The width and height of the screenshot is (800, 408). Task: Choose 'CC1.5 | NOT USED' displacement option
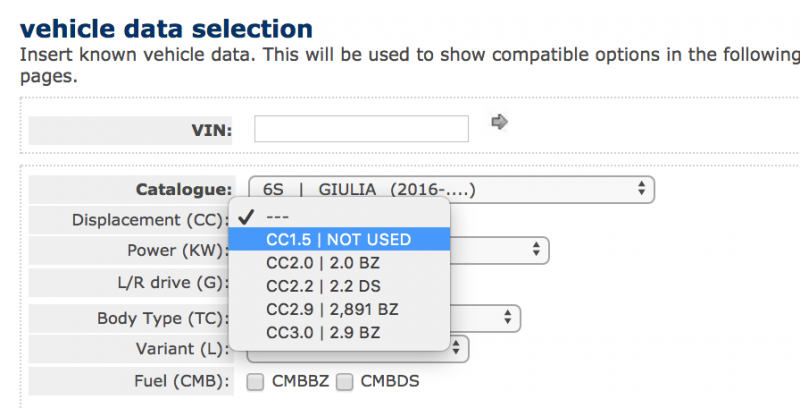[x=340, y=239]
